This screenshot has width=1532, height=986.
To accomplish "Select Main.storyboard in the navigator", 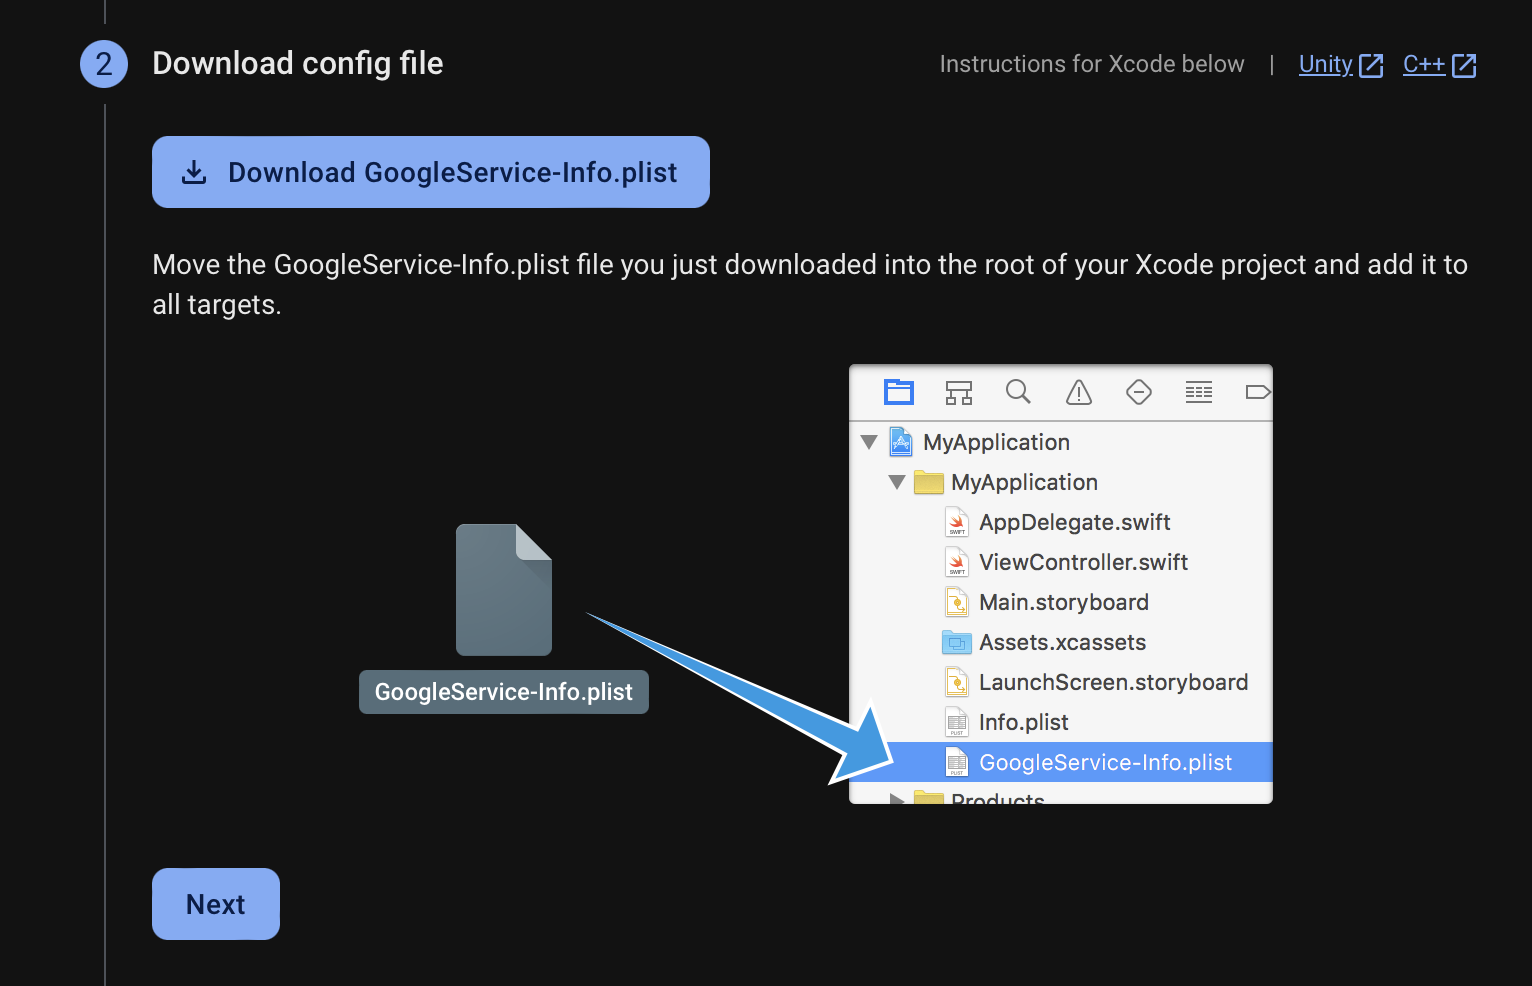I will click(1063, 602).
